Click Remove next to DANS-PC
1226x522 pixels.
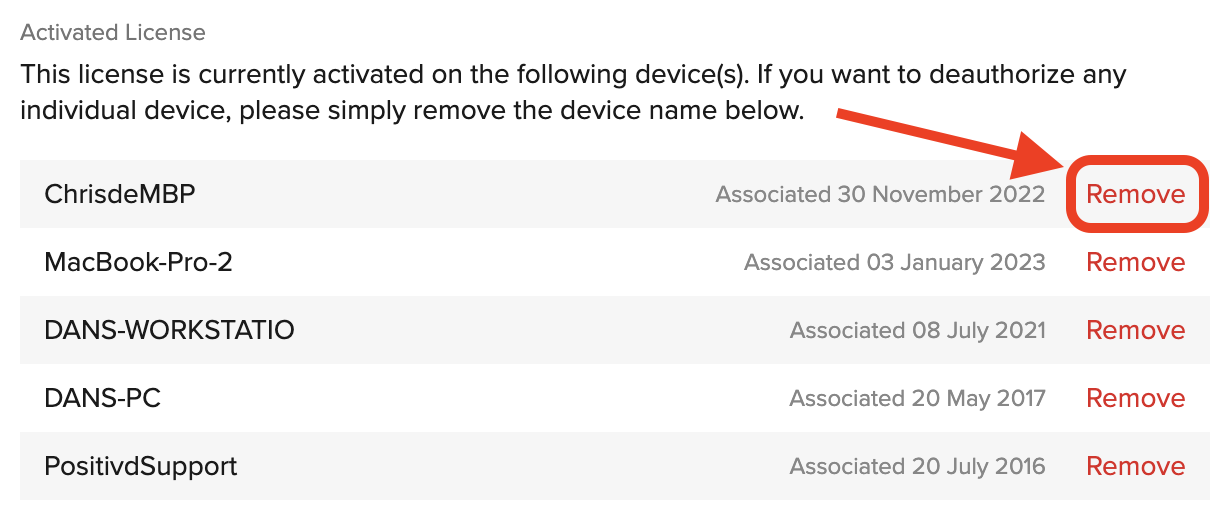click(1136, 398)
